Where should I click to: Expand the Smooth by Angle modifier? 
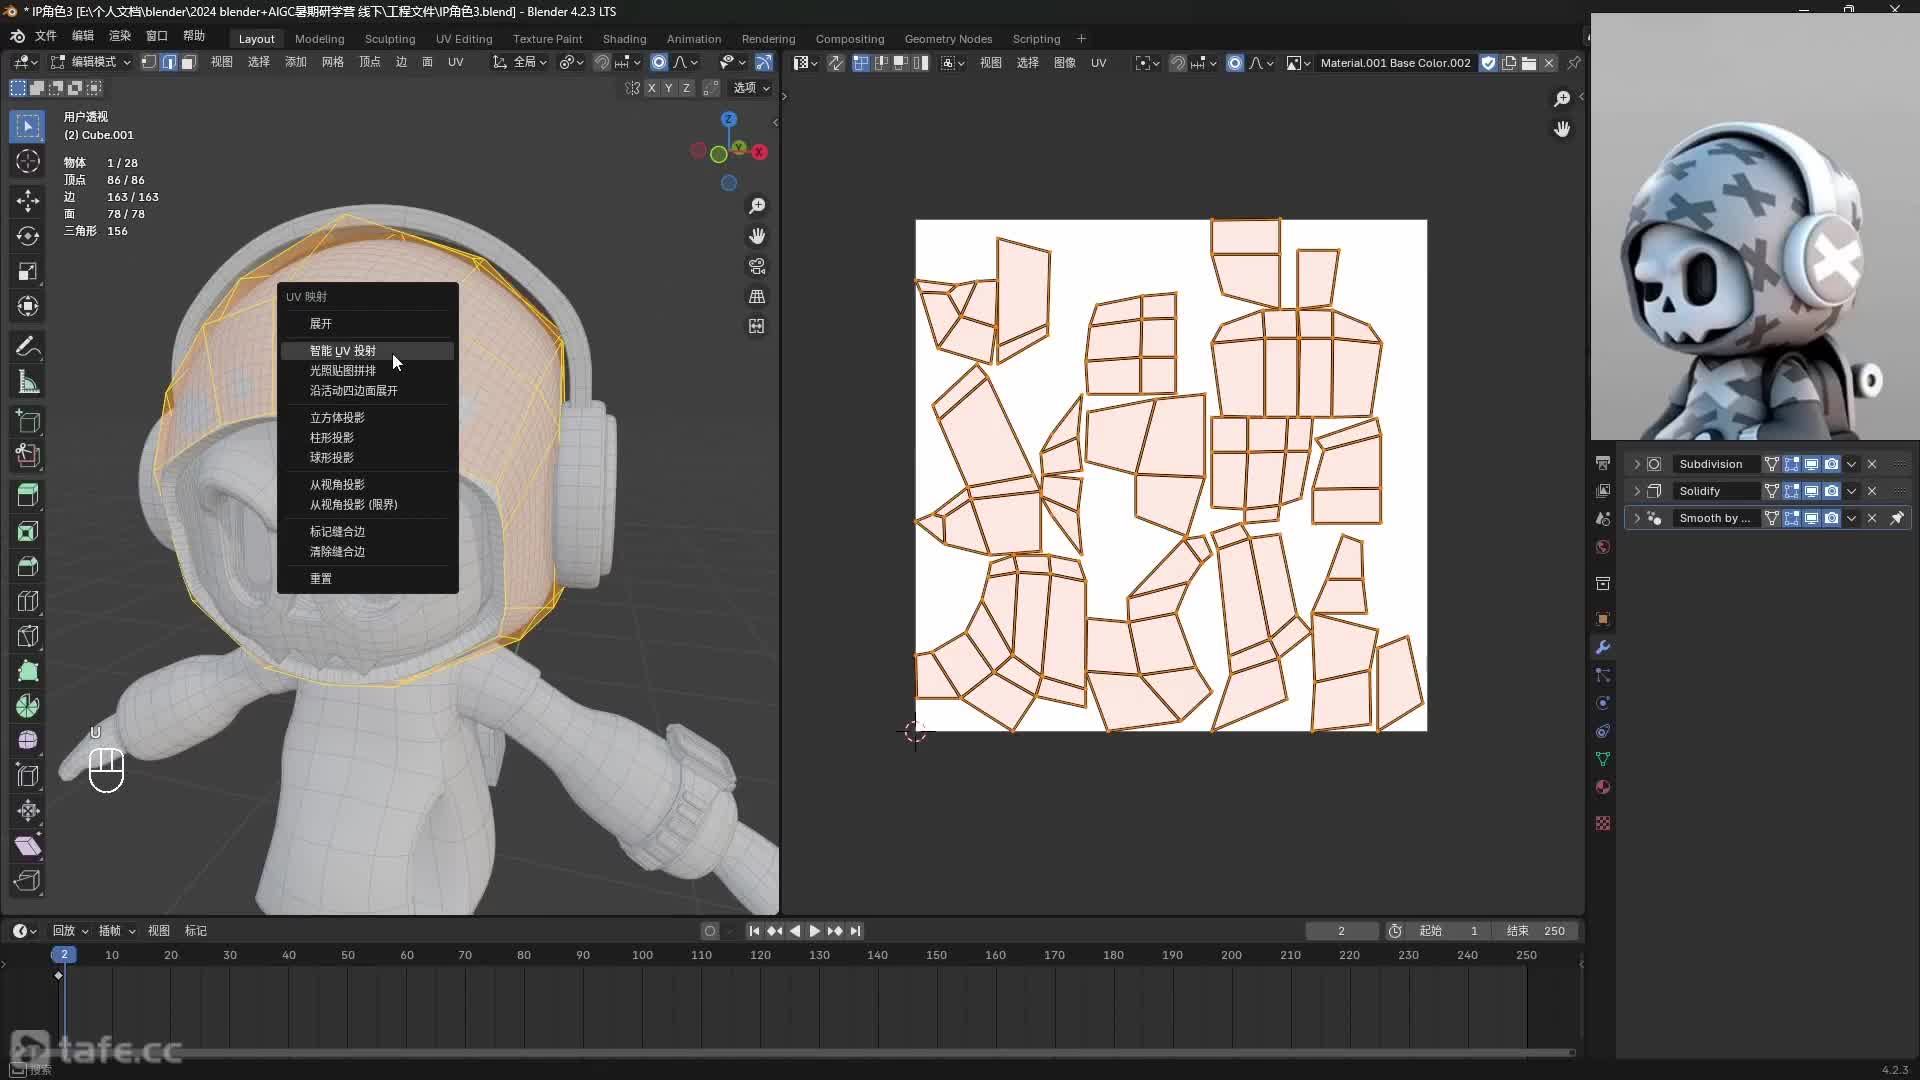1637,518
